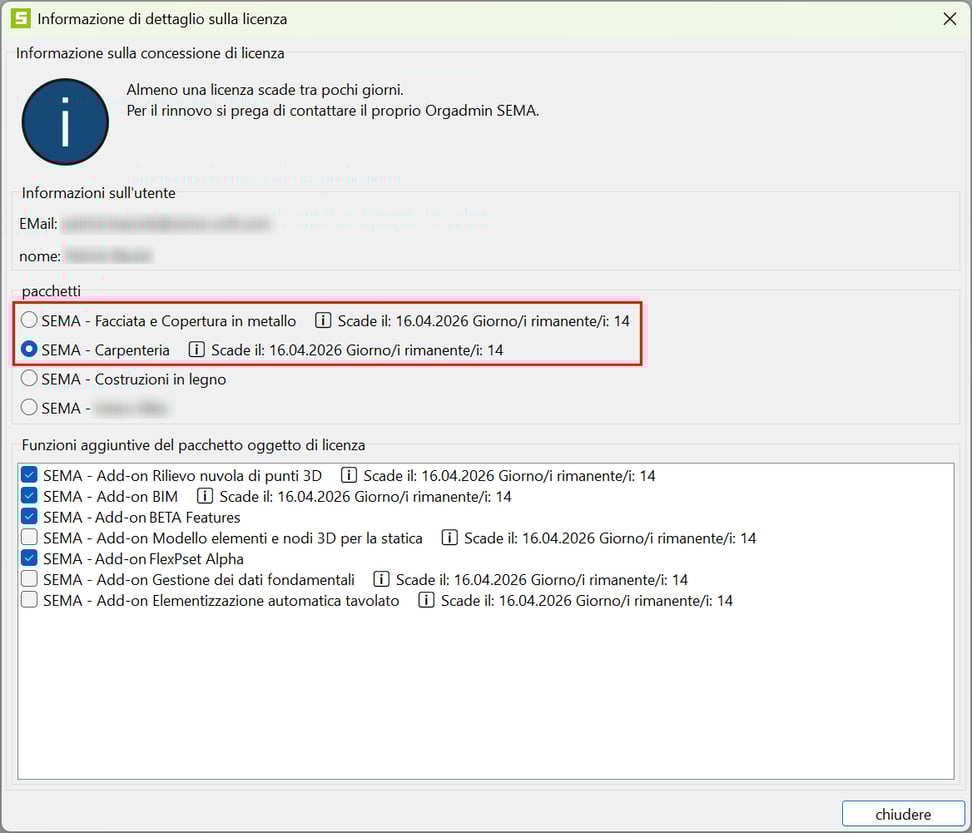Disable the Add-on BIM checkbox
The image size is (972, 833).
point(30,496)
